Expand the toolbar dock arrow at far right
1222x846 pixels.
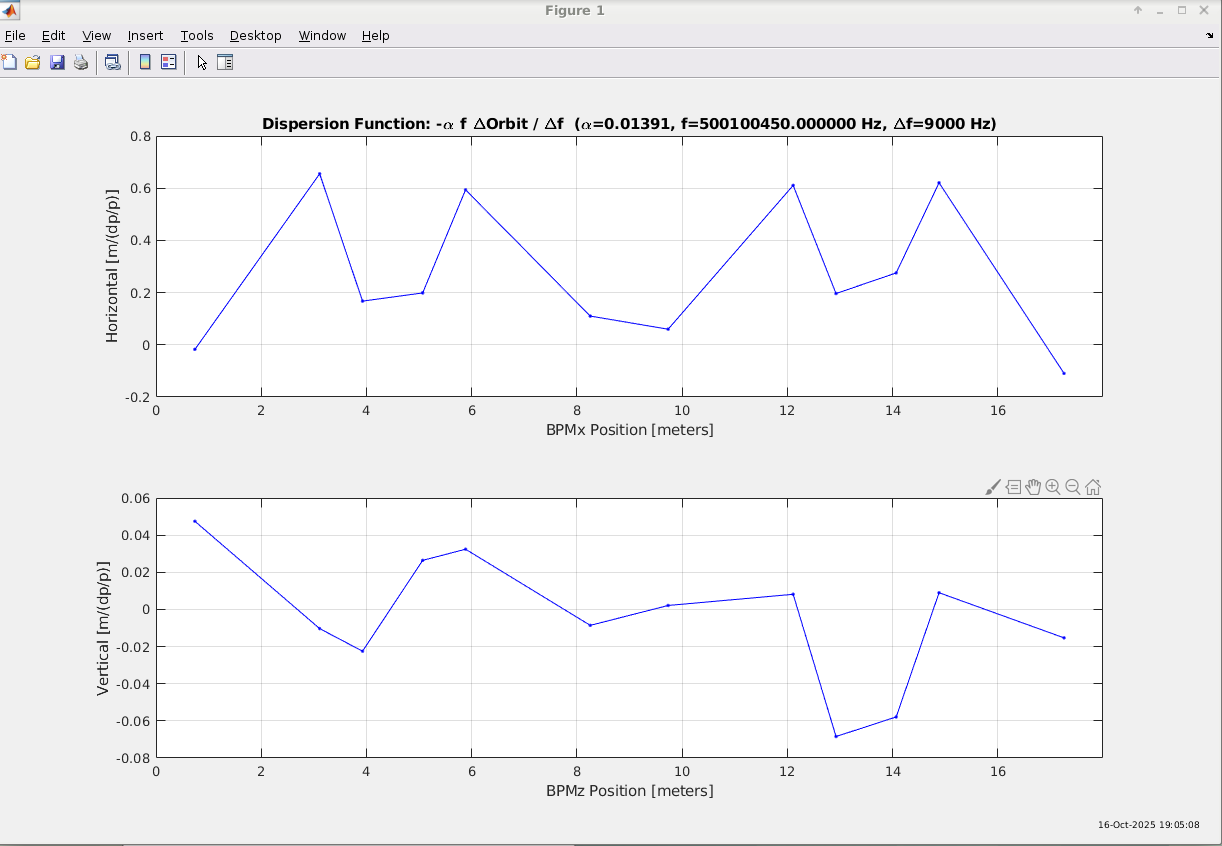1209,35
